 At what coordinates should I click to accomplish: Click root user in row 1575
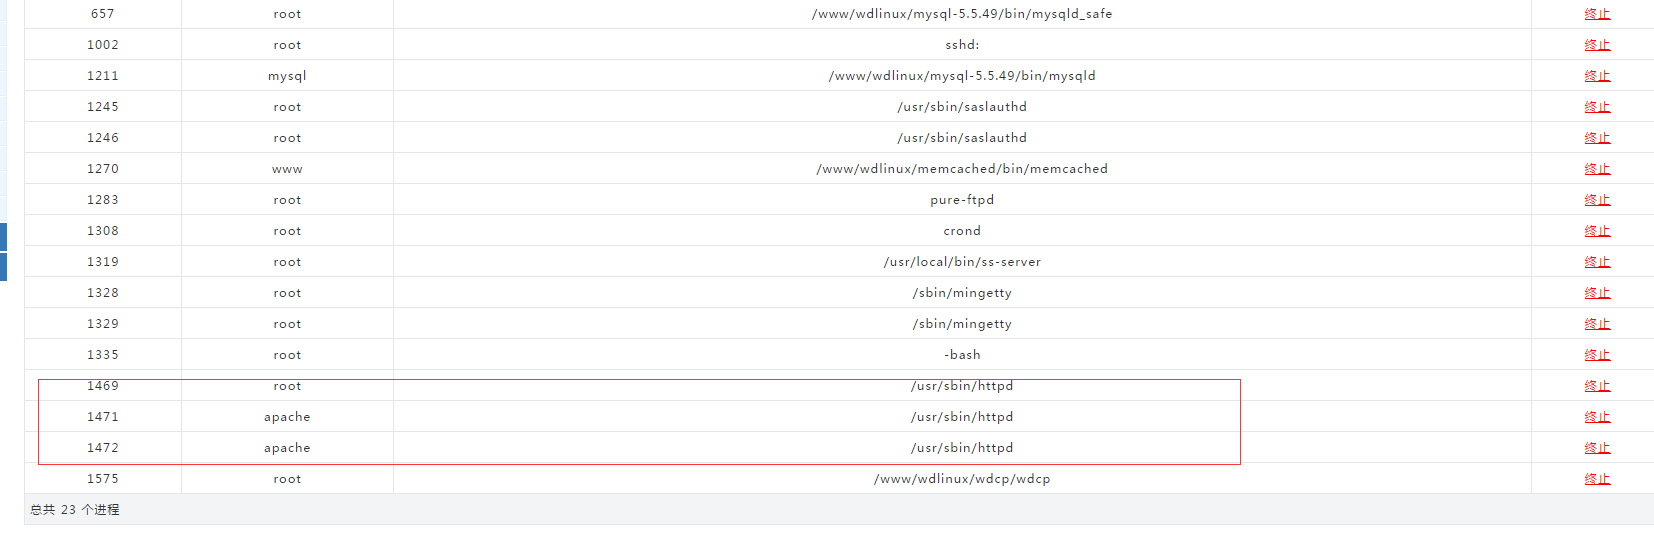point(287,479)
